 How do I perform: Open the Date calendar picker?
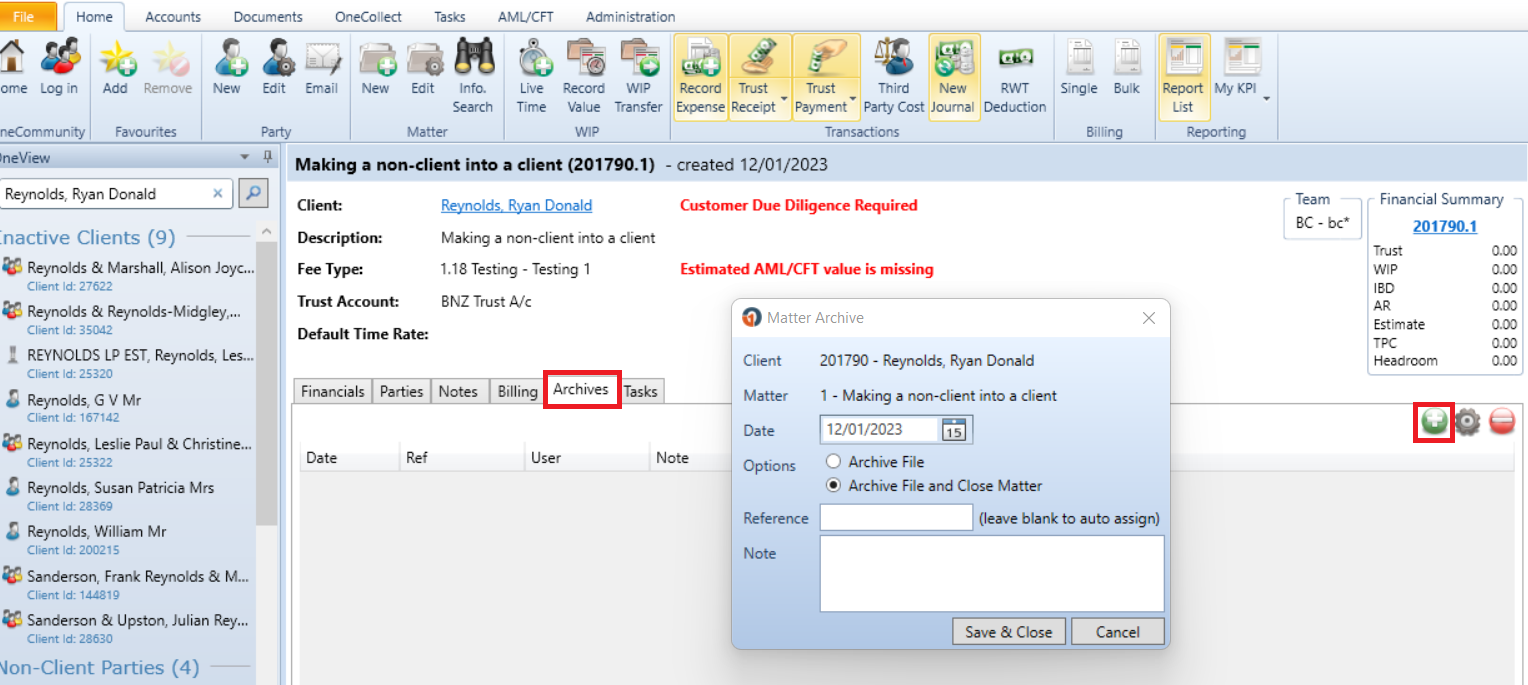[x=954, y=430]
